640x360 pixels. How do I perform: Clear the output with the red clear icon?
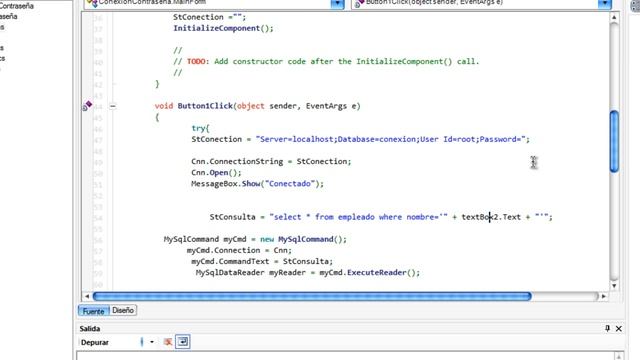pyautogui.click(x=167, y=342)
